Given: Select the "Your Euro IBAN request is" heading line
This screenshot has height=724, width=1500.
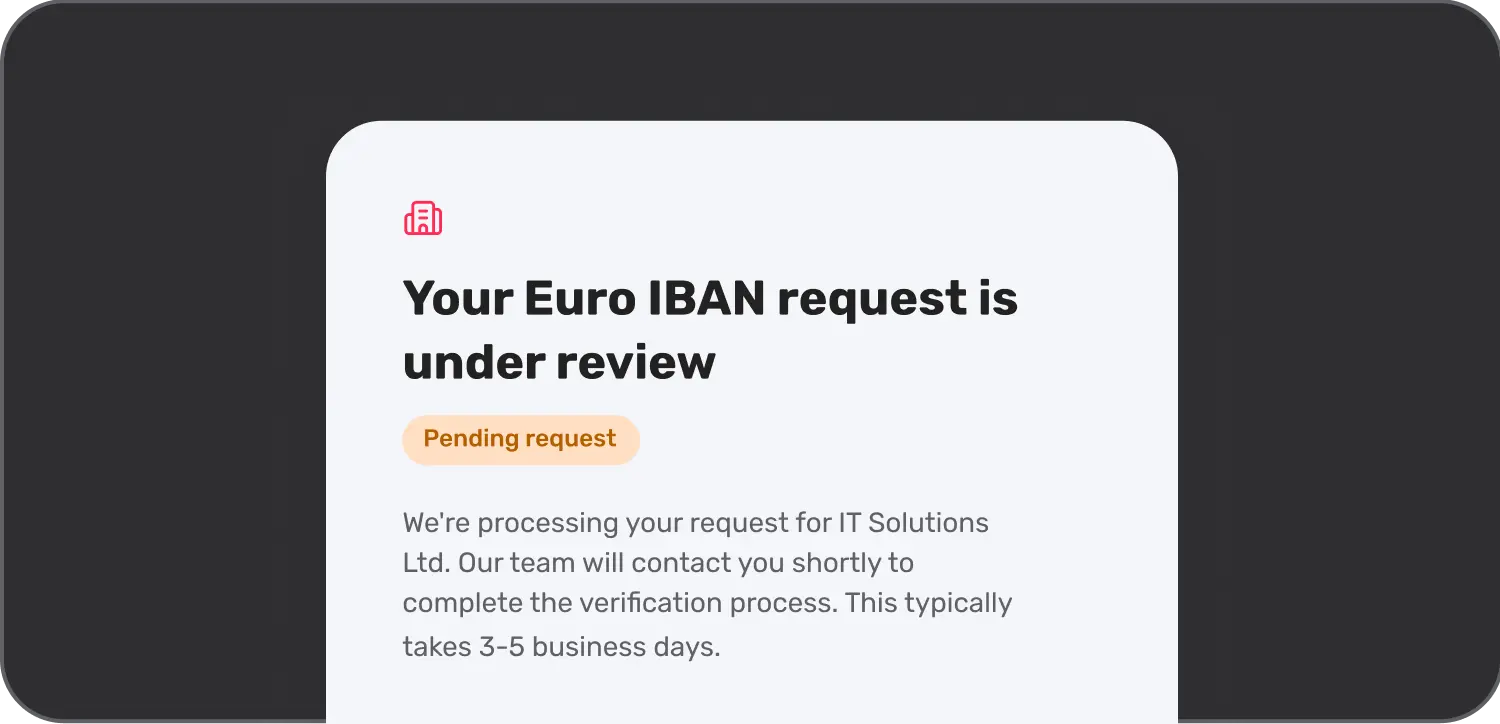Looking at the screenshot, I should [x=710, y=298].
